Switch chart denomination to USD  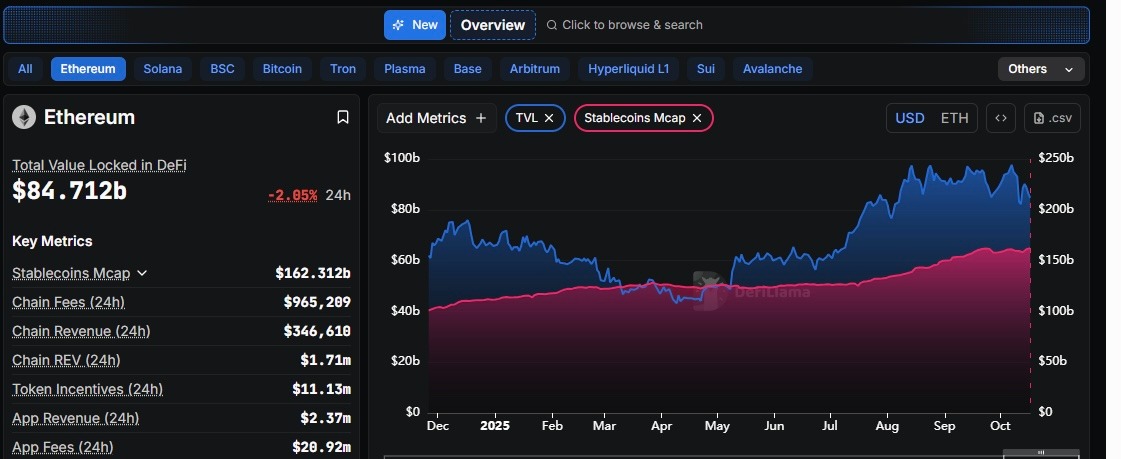(x=909, y=118)
